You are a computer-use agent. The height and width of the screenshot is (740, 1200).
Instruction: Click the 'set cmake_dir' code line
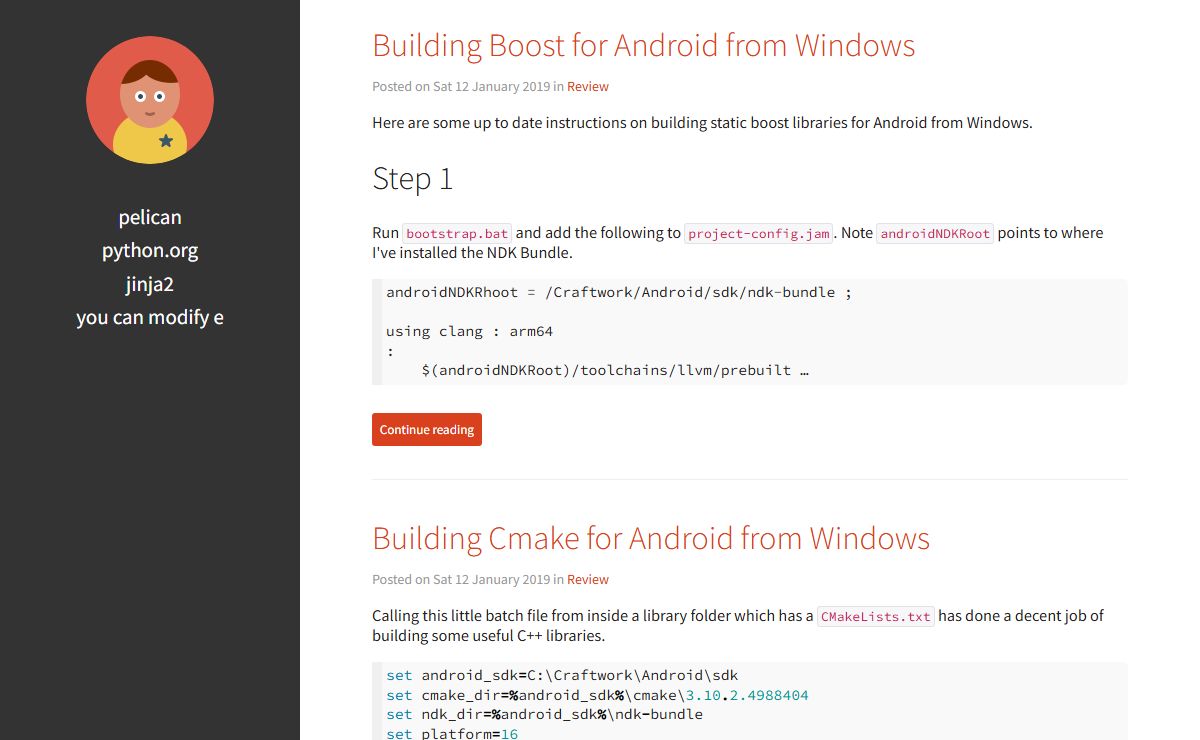(x=597, y=695)
